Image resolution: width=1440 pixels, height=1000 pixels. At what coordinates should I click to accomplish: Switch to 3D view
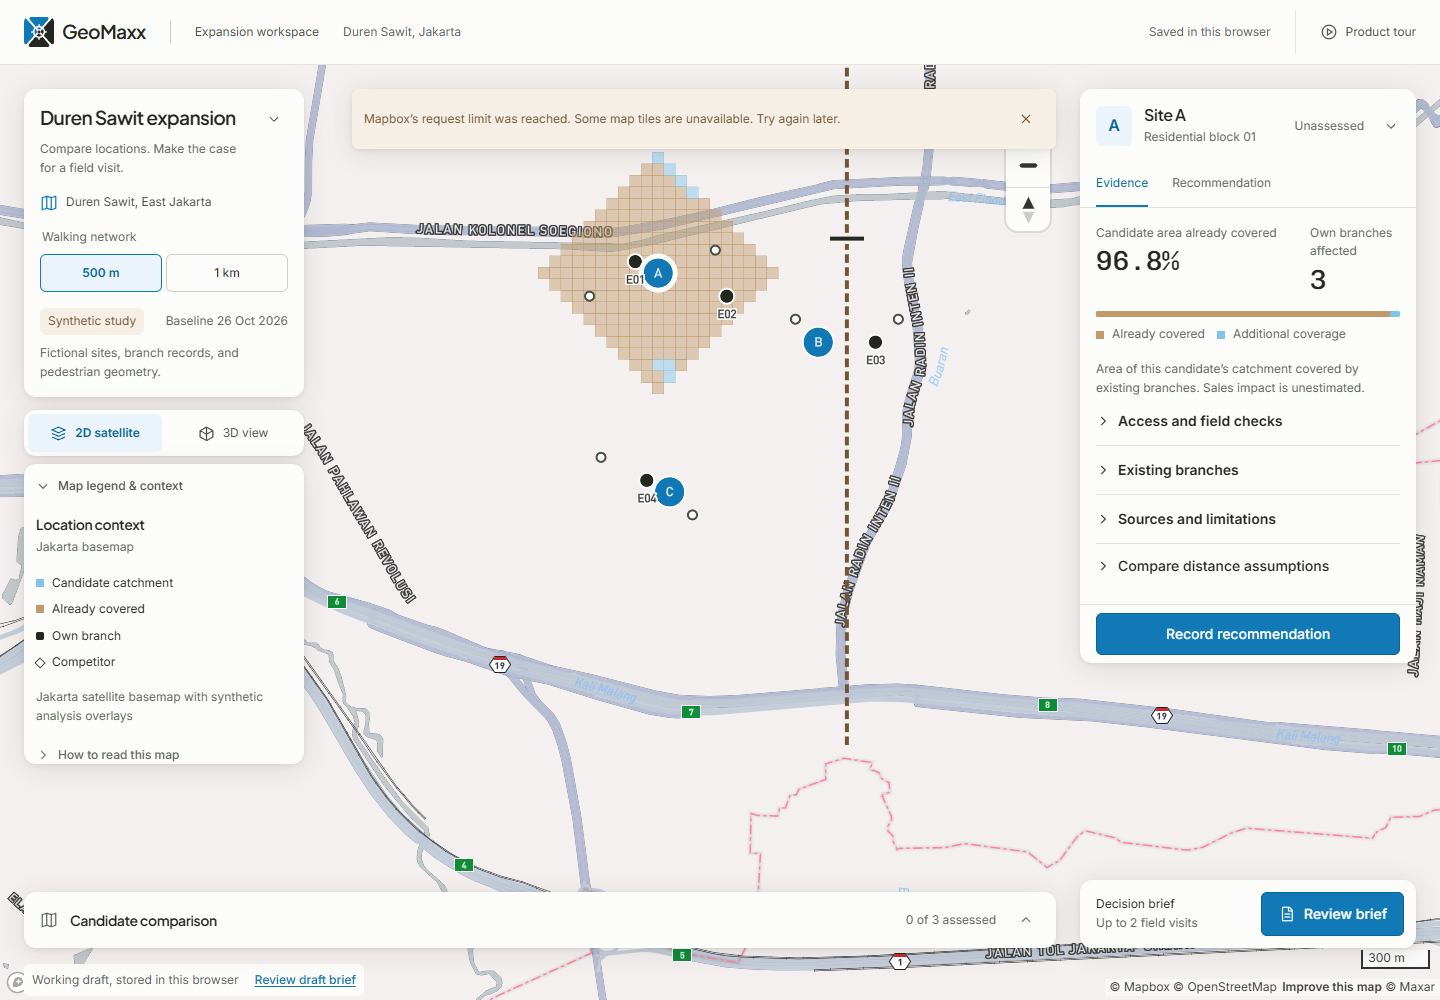click(x=233, y=433)
